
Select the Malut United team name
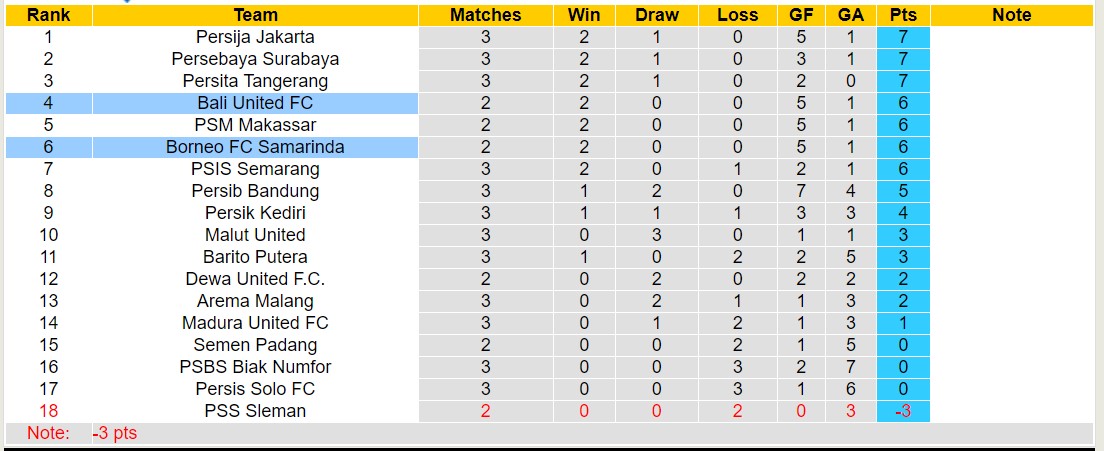(x=255, y=235)
